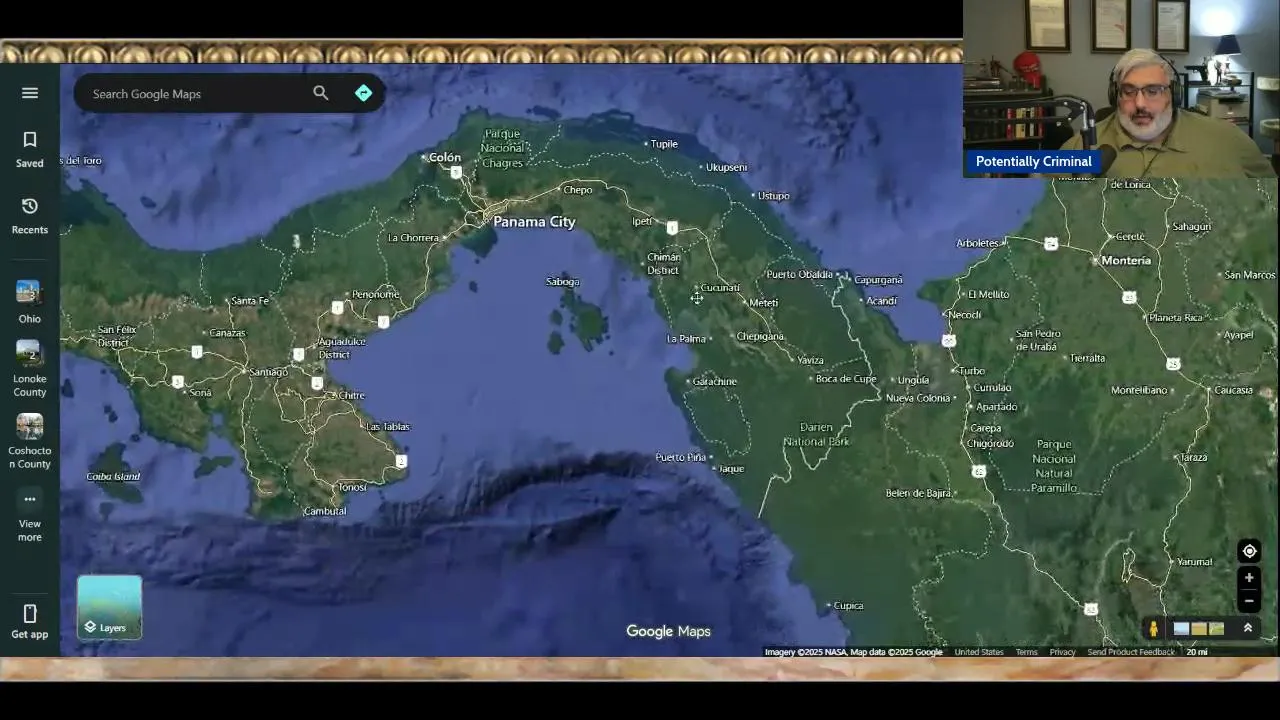Open the Saved bookmark panel
Viewport: 1280px width, 720px height.
[30, 149]
